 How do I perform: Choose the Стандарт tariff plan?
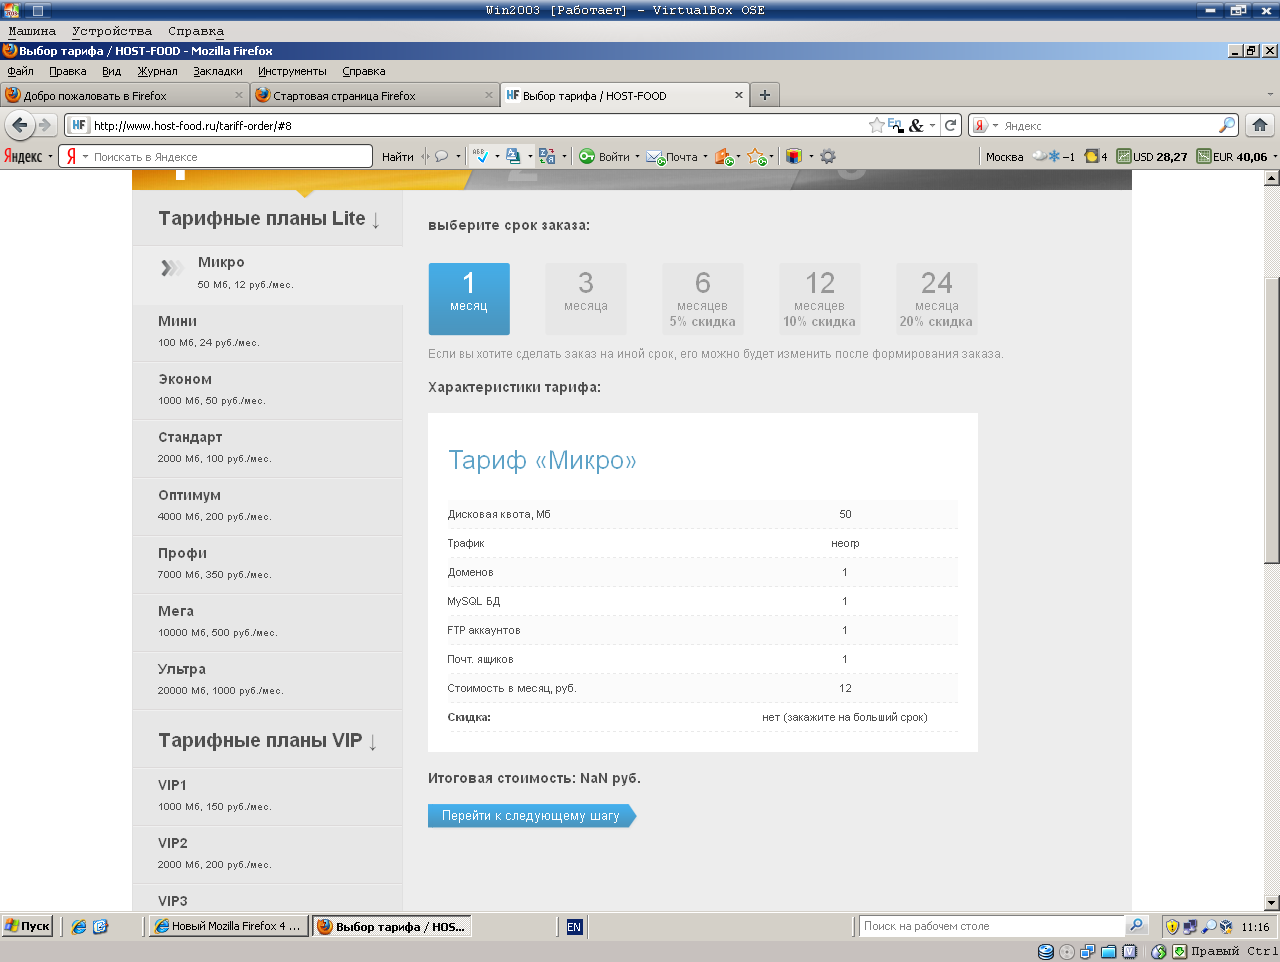268,447
